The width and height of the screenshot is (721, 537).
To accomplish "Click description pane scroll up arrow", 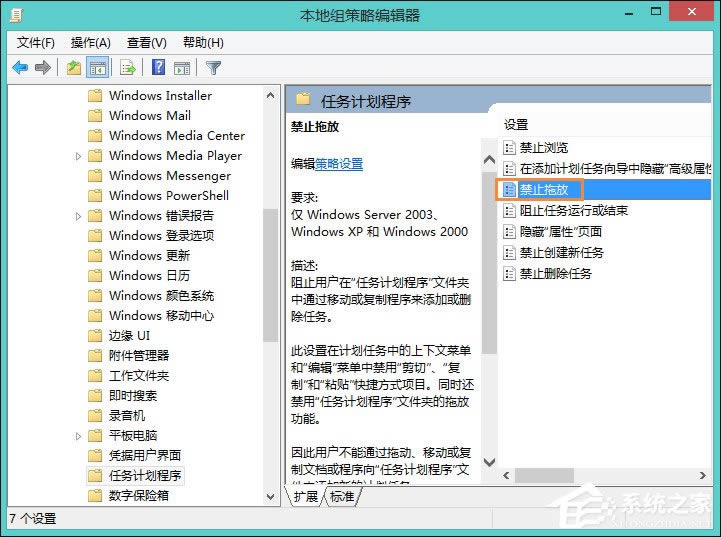I will click(x=490, y=160).
